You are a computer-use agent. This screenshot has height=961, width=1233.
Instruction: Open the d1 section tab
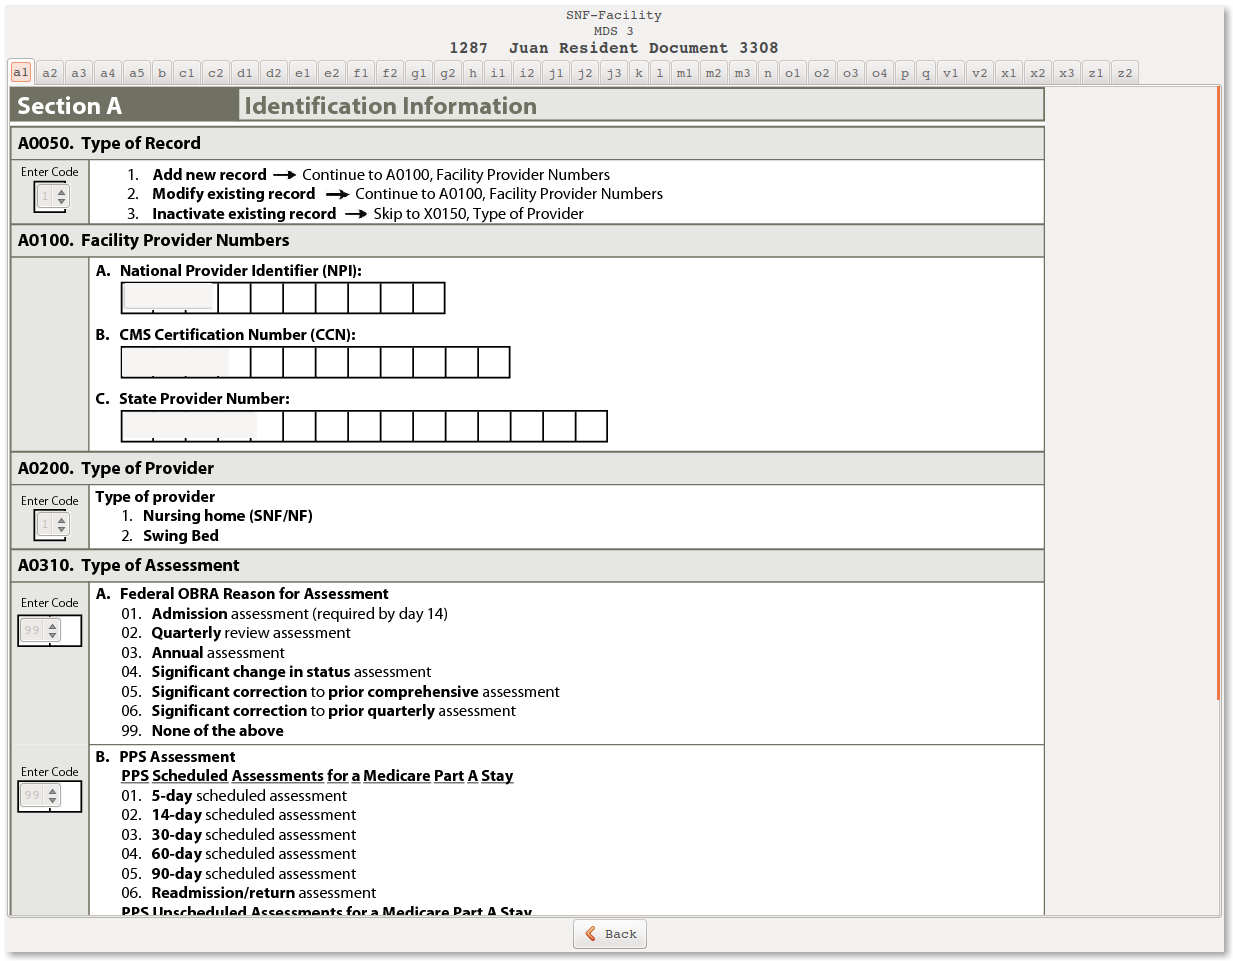pyautogui.click(x=245, y=73)
